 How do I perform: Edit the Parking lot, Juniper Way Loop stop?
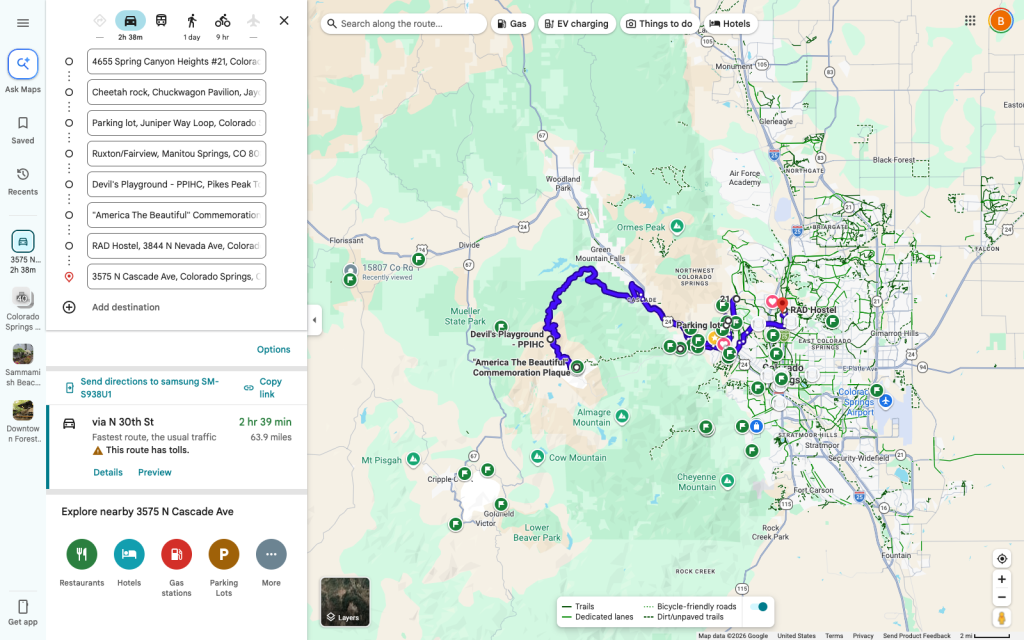(176, 123)
